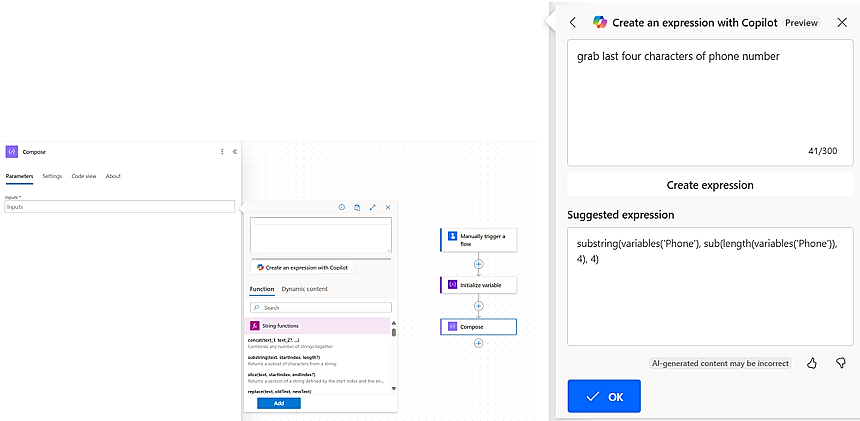Screen dimensions: 860x421
Task: Click the function Search field
Action: coord(320,308)
